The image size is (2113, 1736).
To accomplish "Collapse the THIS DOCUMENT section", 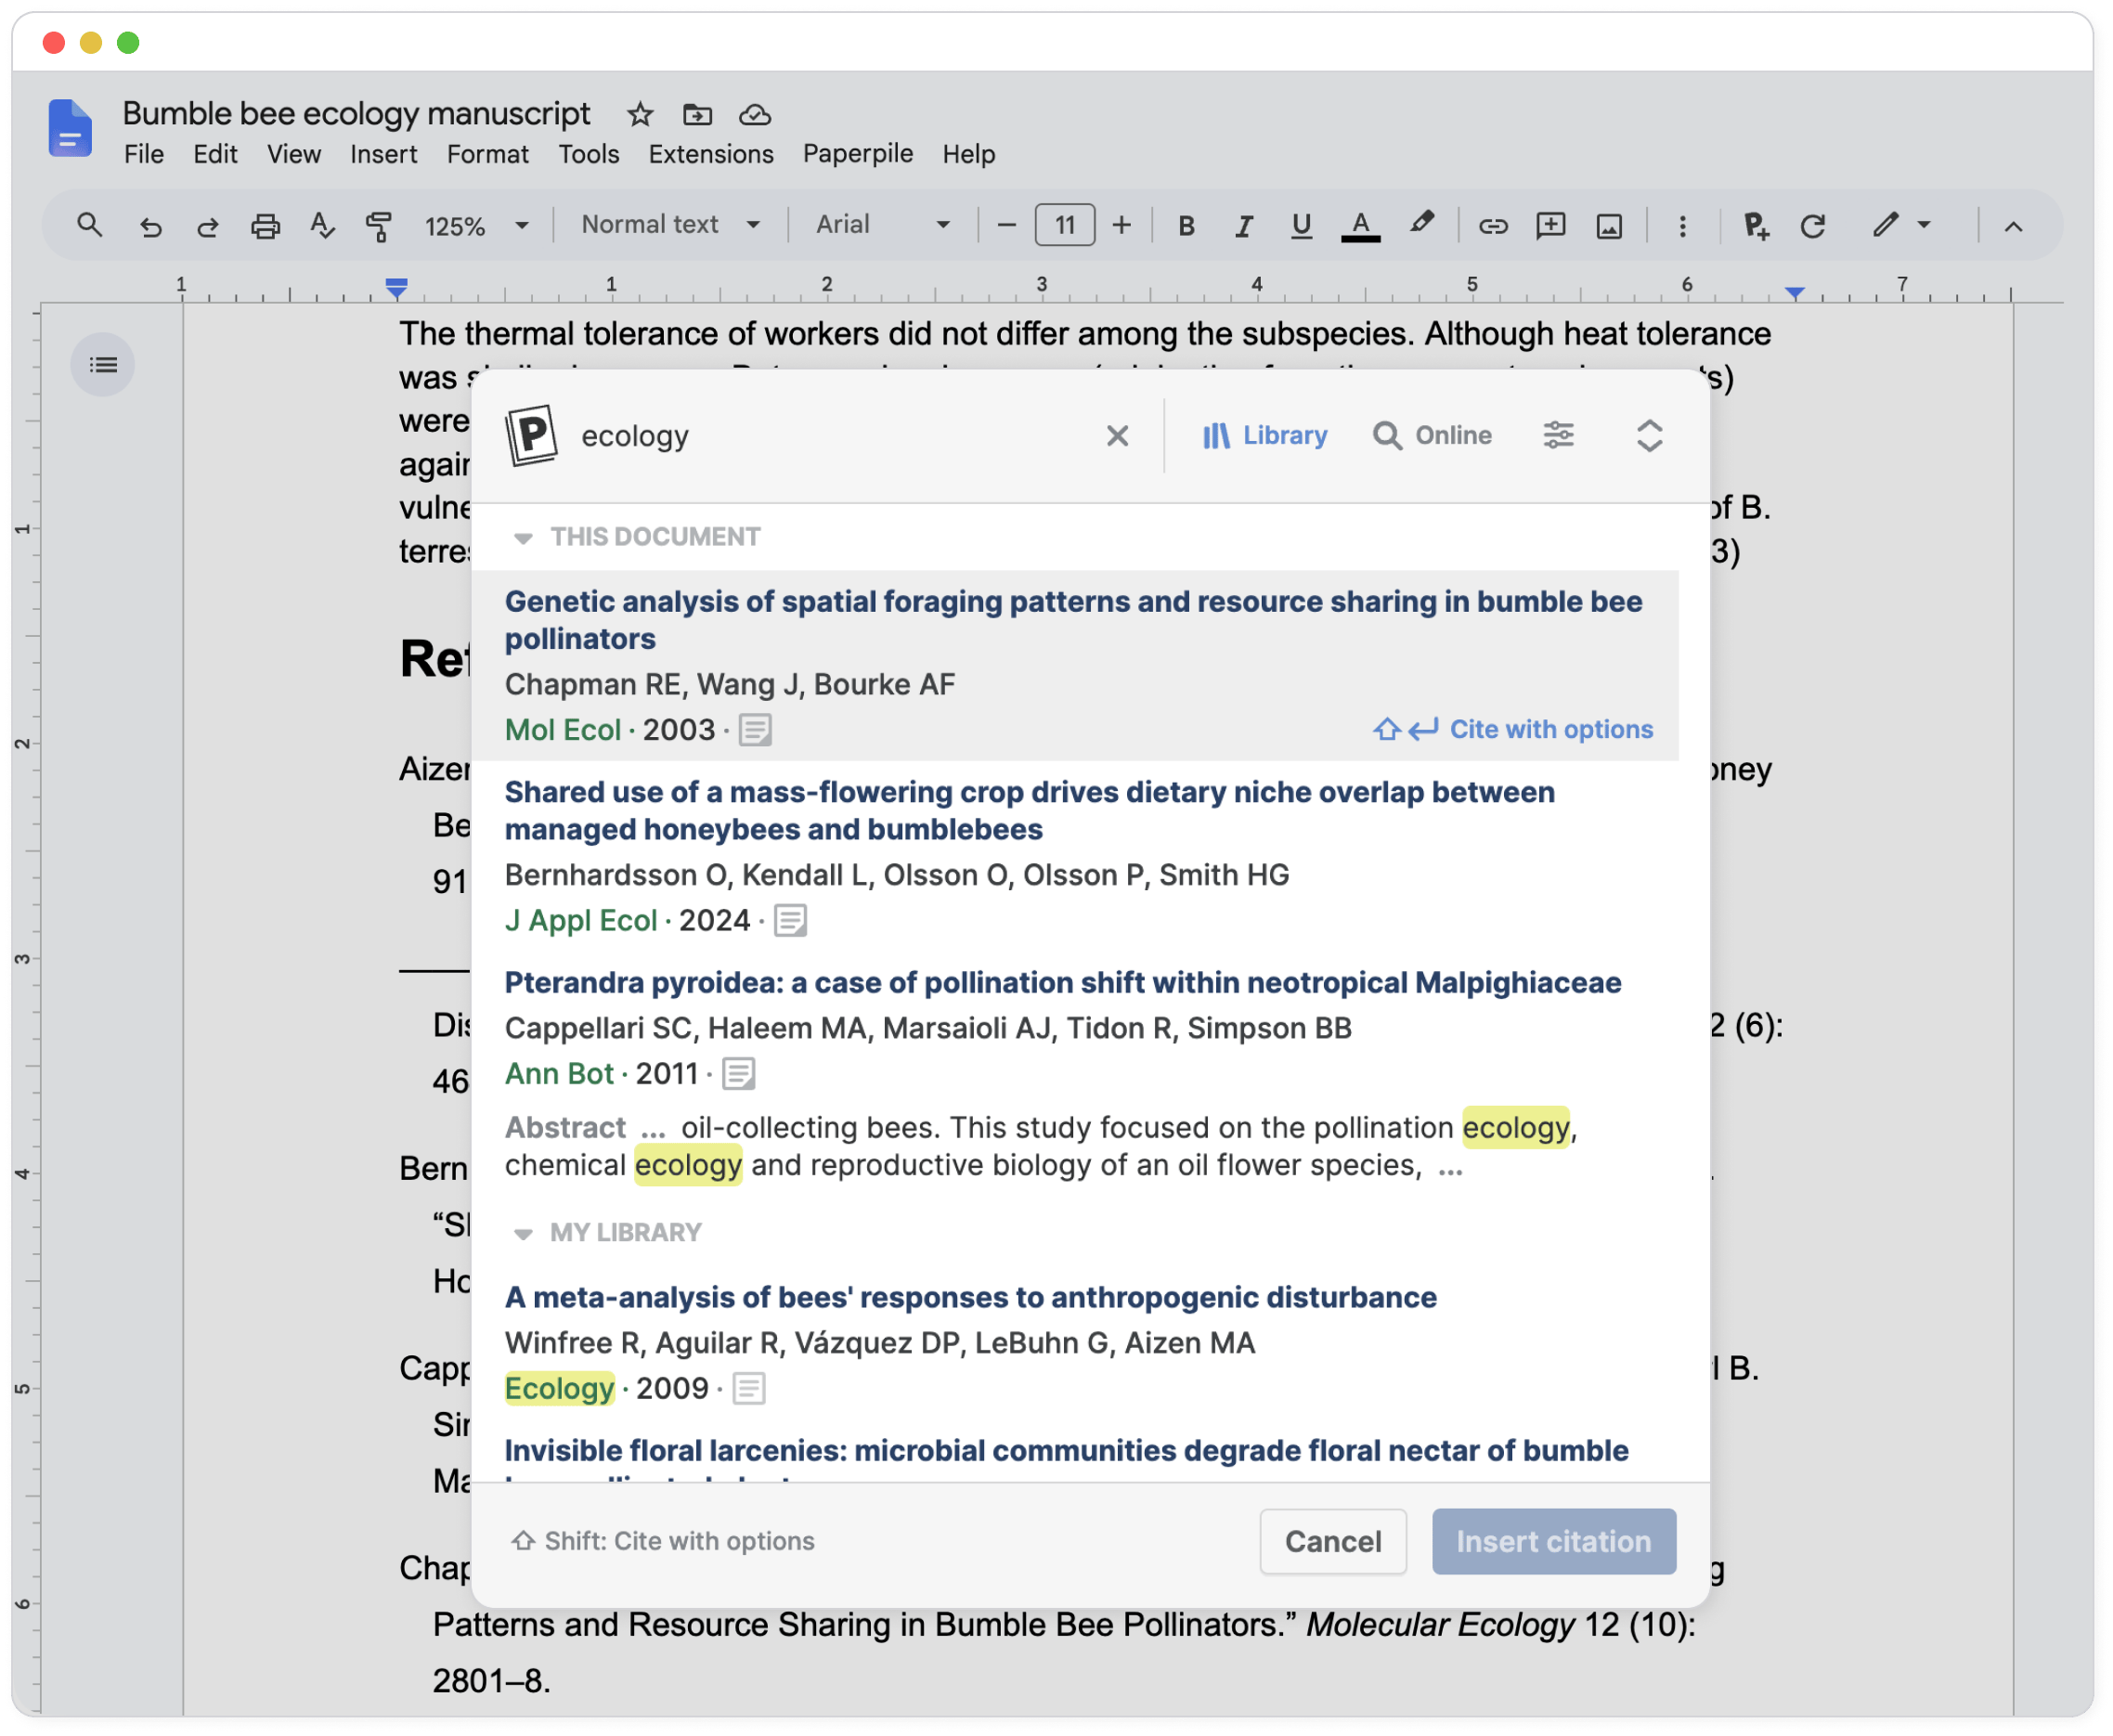I will [x=523, y=539].
